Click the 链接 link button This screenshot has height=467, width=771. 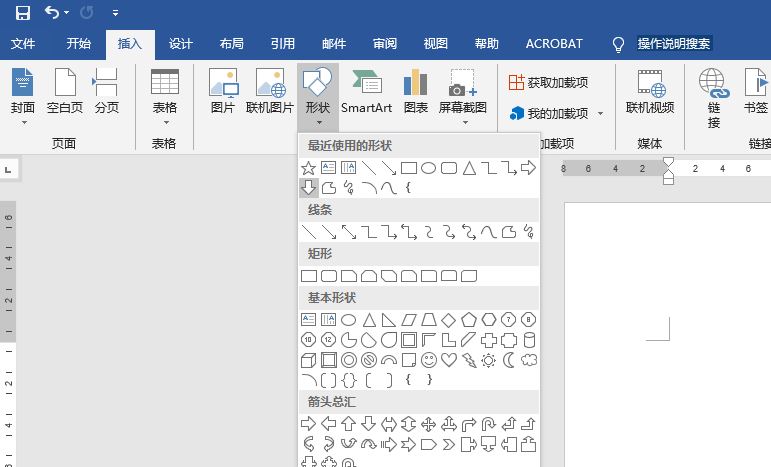click(714, 98)
